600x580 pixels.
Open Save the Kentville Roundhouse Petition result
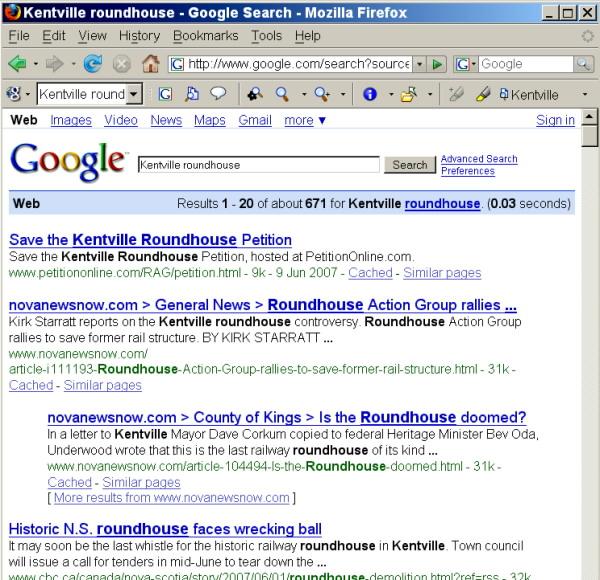150,240
